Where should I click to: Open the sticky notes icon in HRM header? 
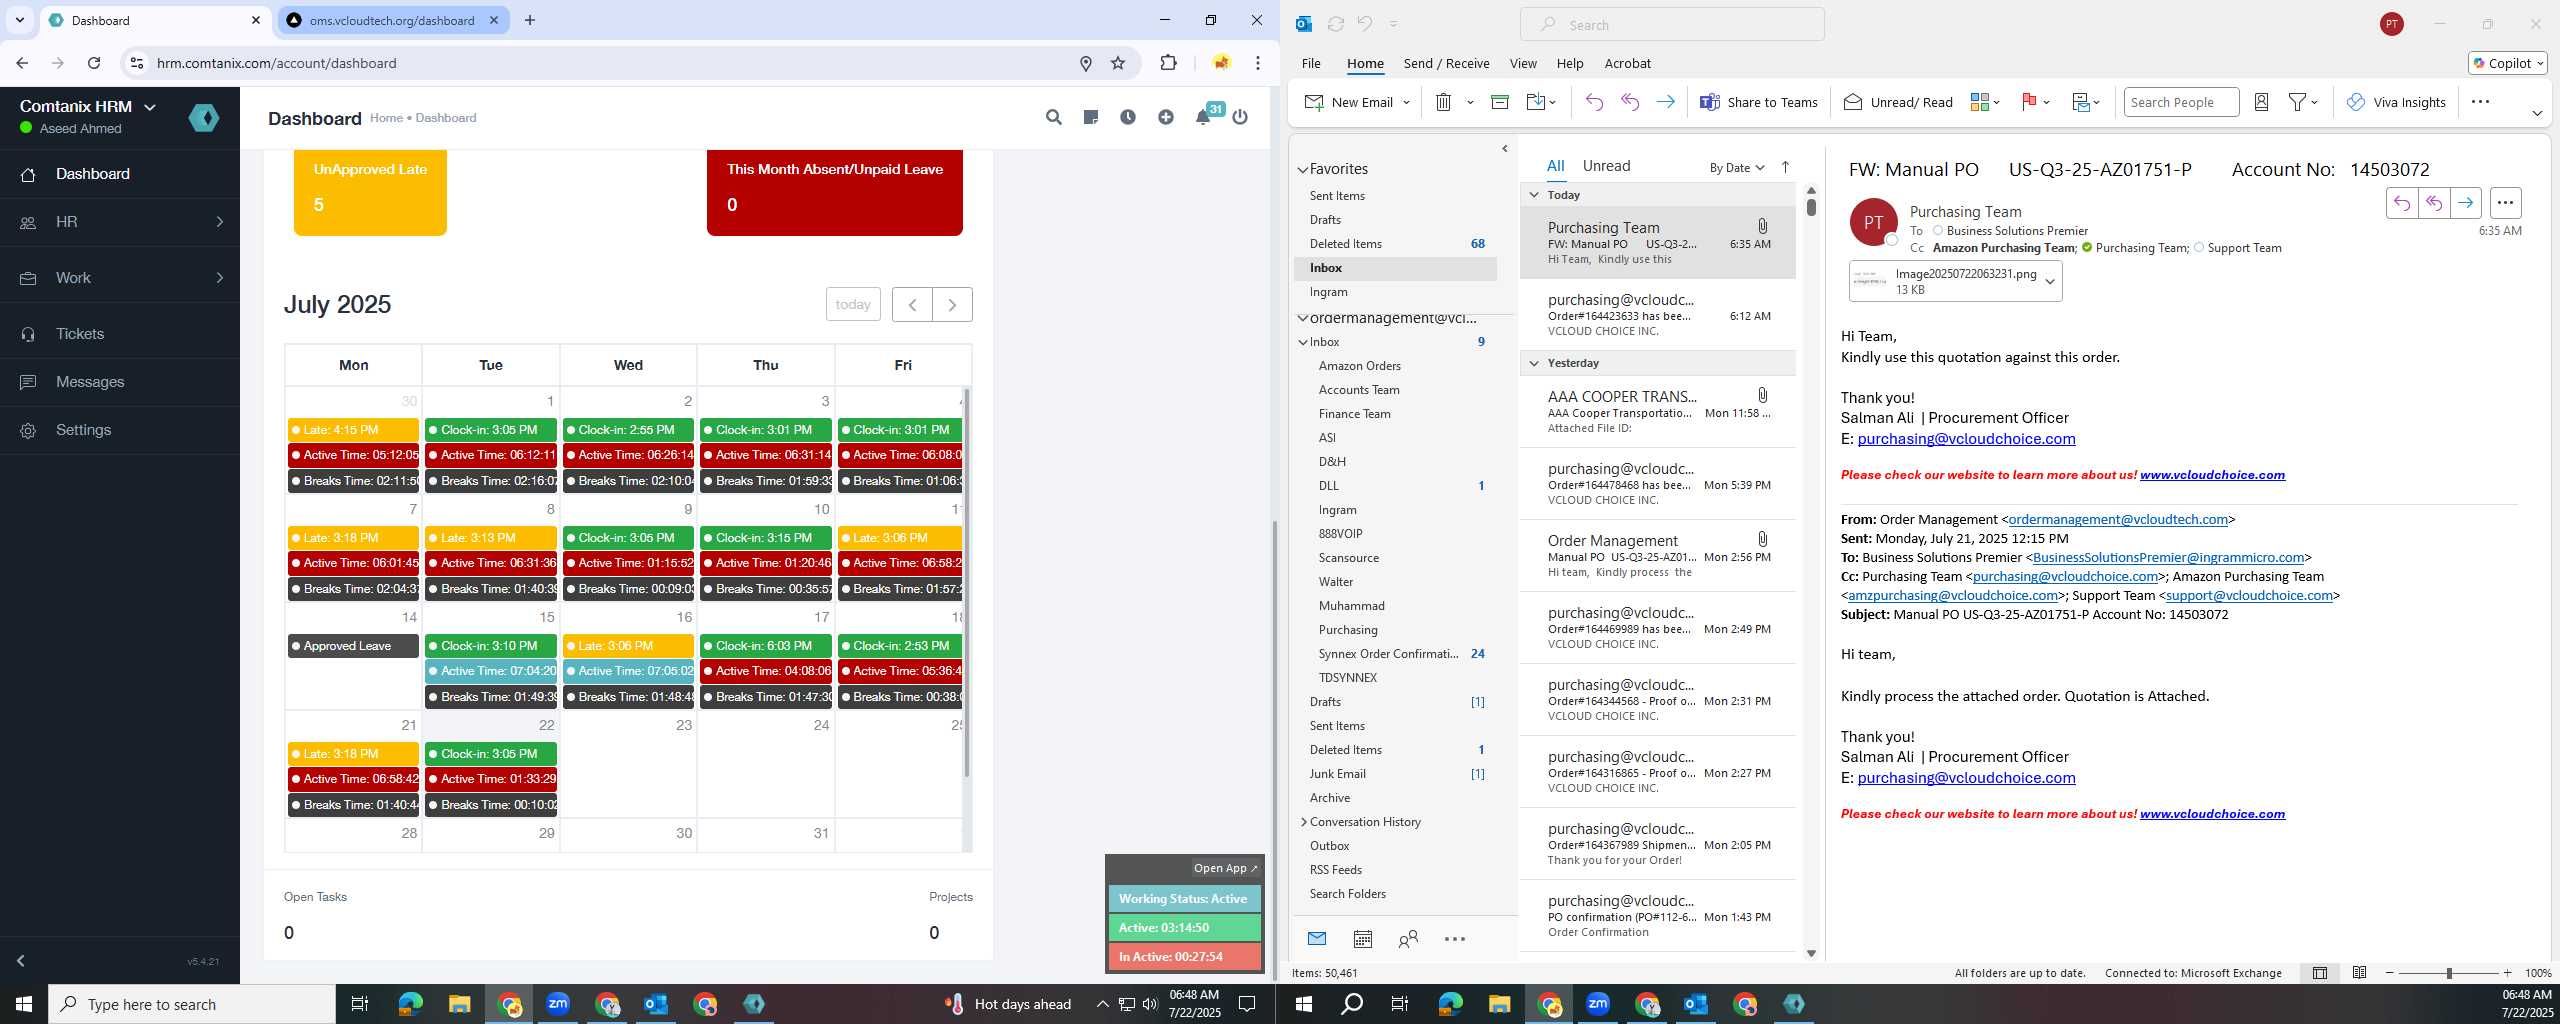tap(1091, 117)
